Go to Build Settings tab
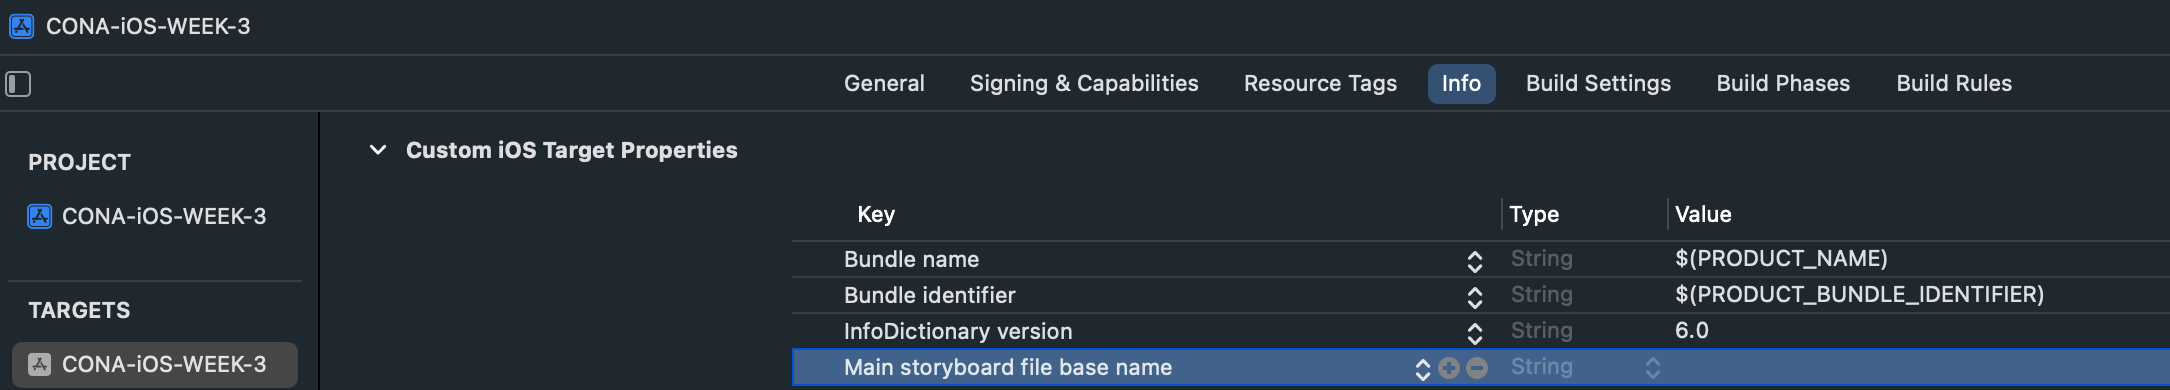 [x=1598, y=84]
